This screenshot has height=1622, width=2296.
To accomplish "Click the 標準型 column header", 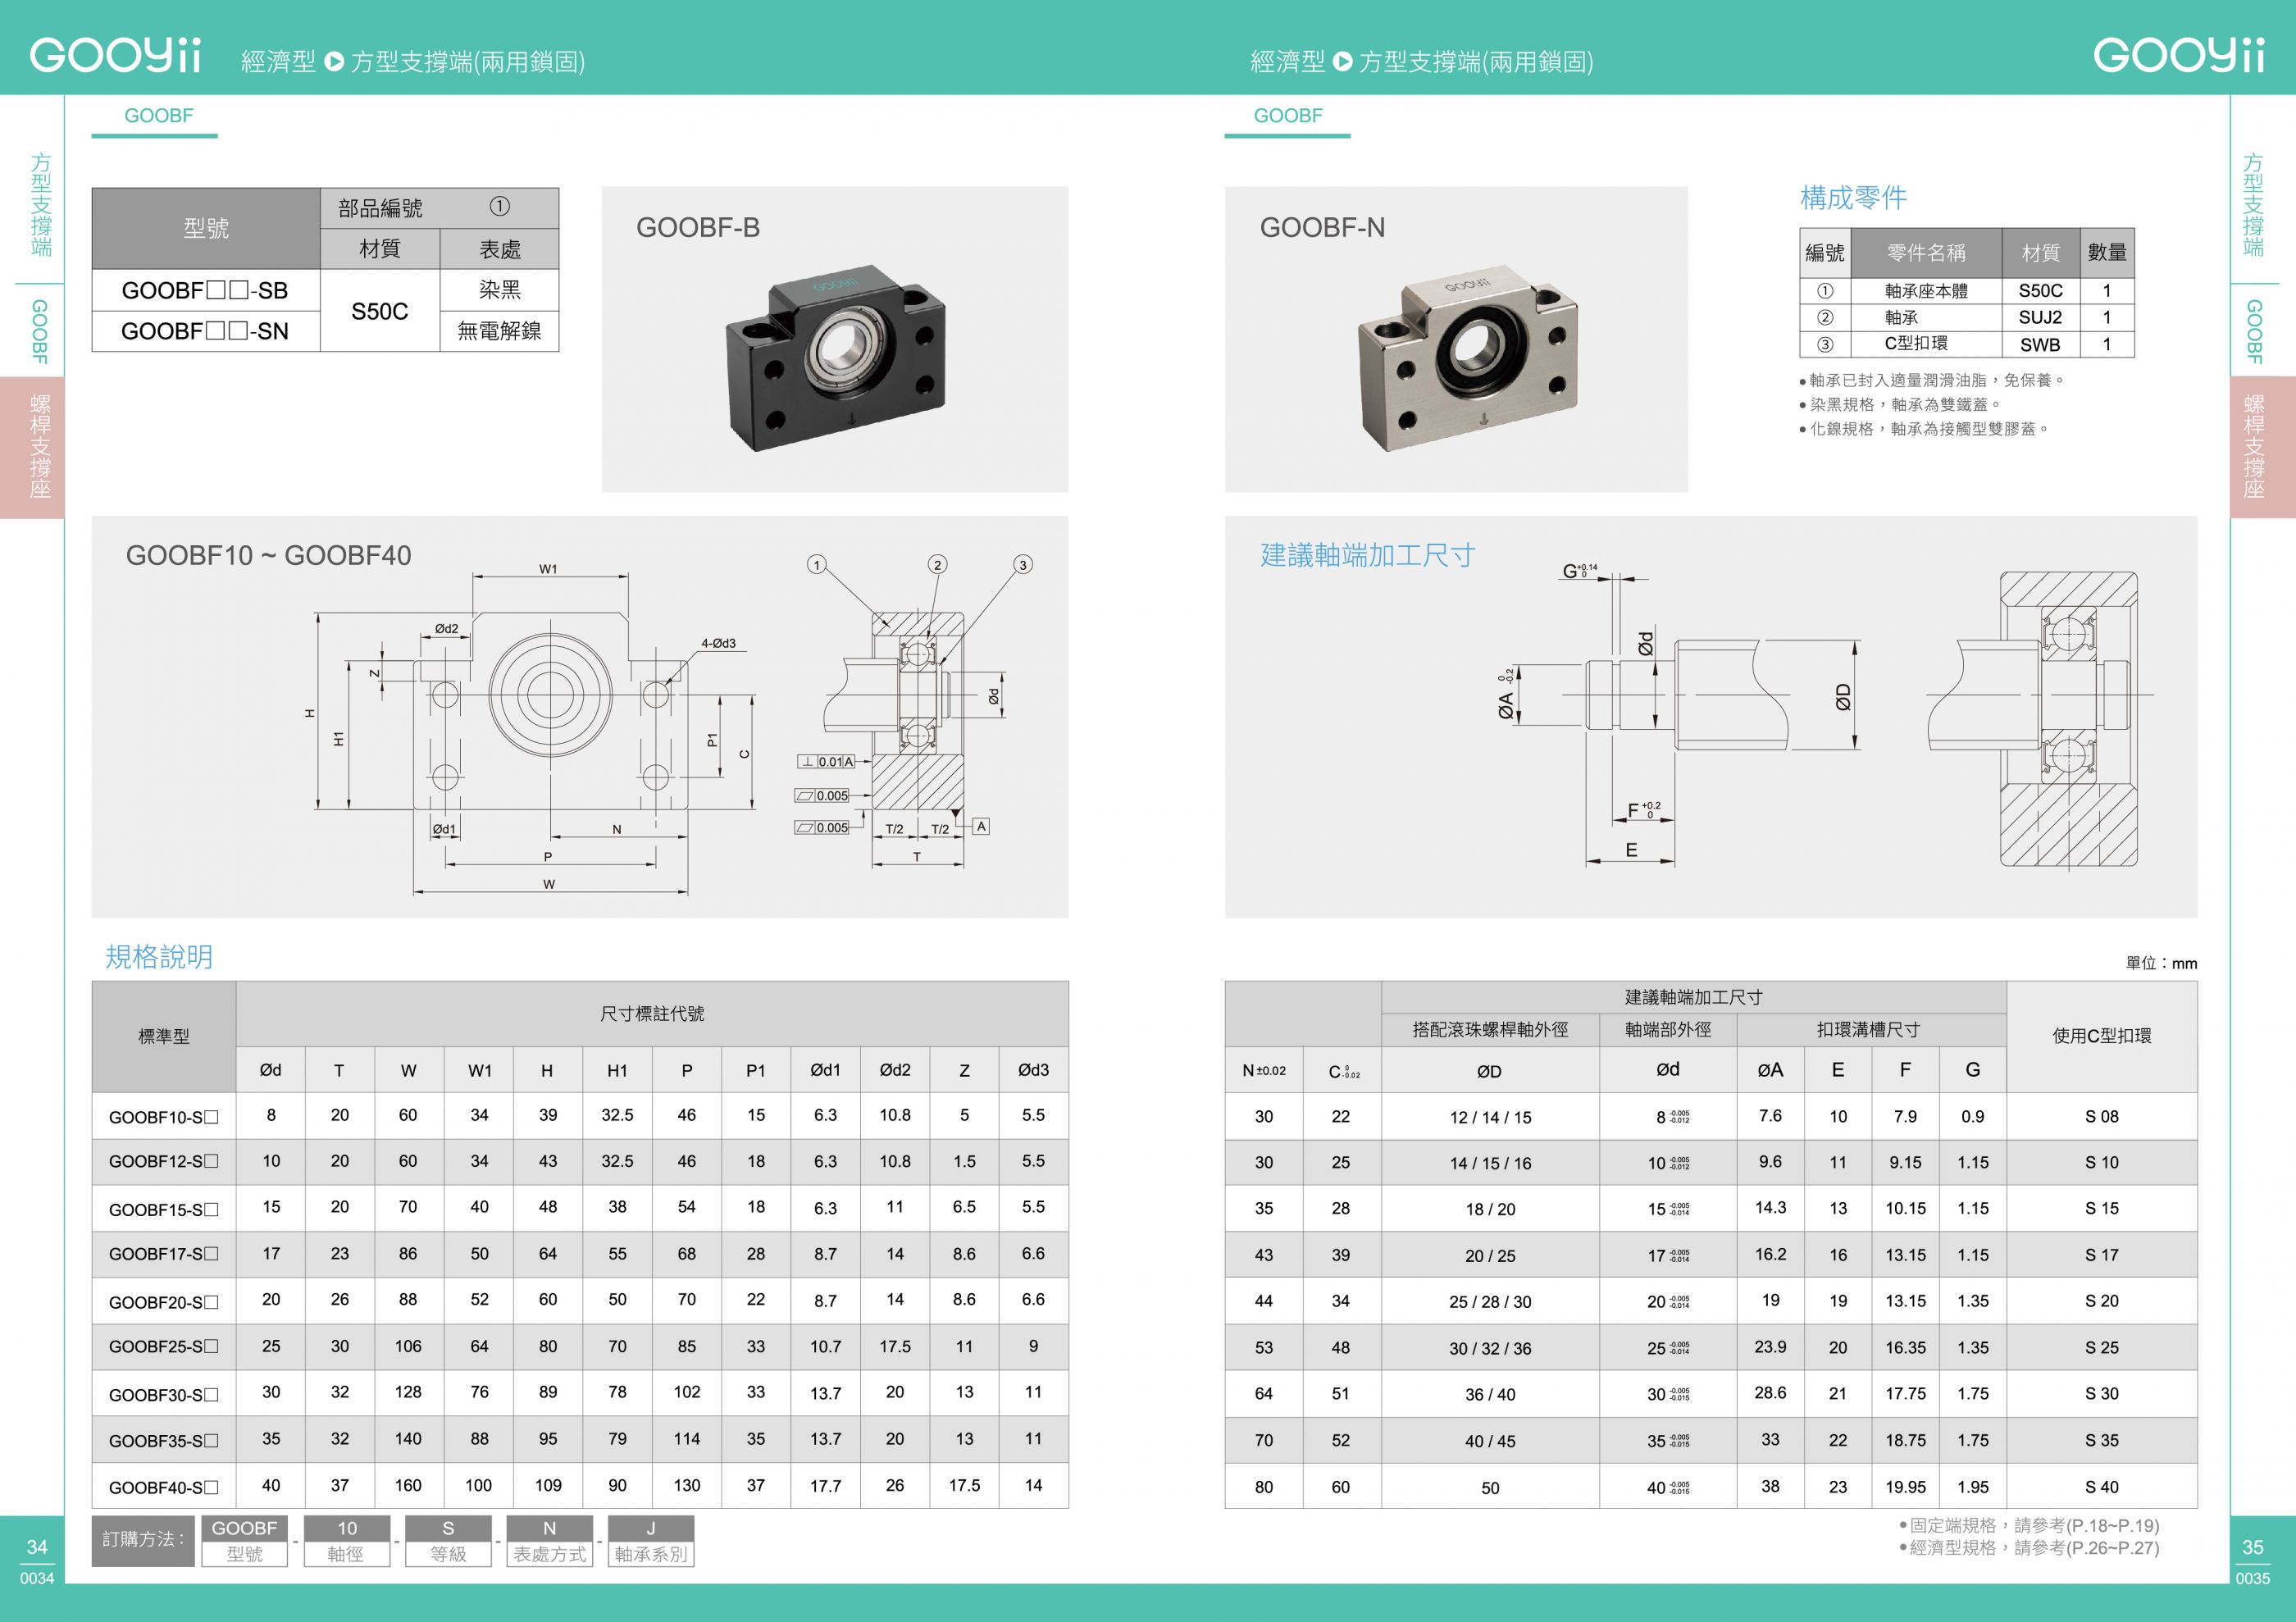I will [164, 1036].
